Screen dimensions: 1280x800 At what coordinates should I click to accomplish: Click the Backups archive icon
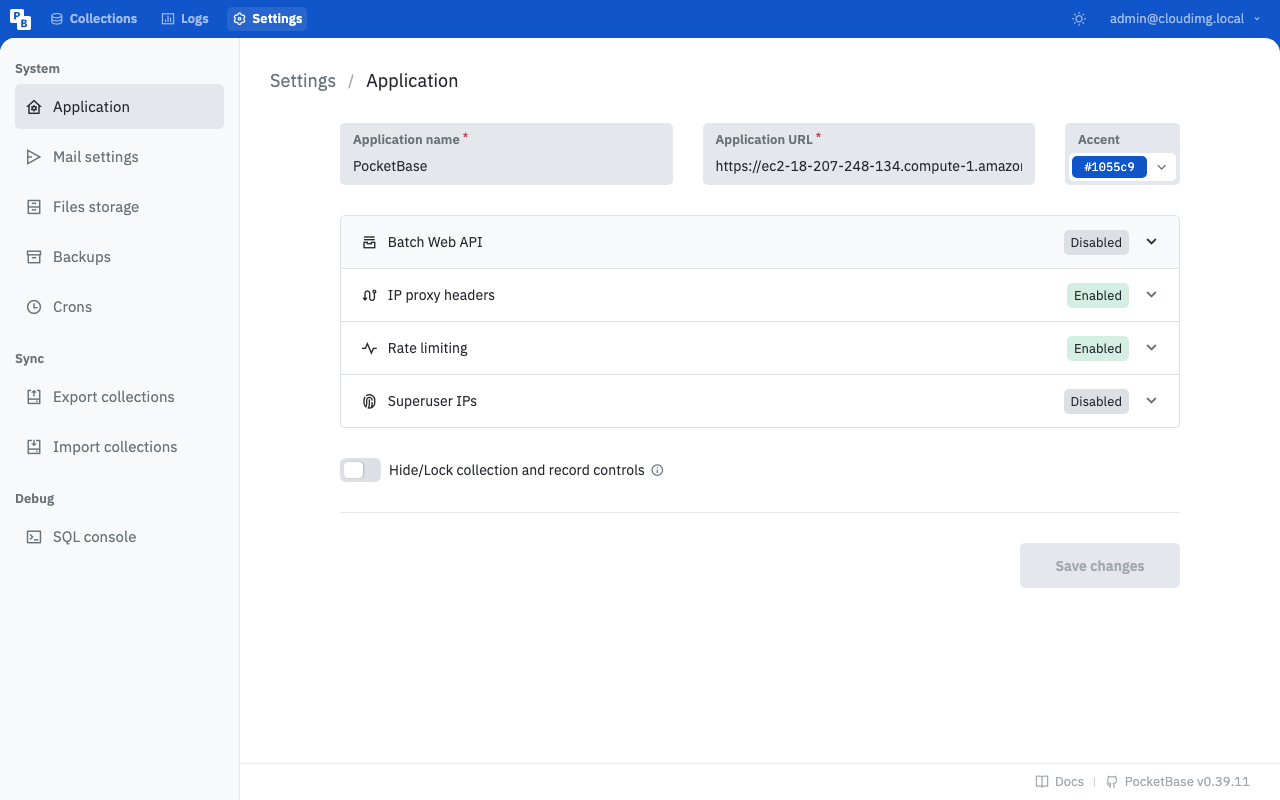[34, 257]
